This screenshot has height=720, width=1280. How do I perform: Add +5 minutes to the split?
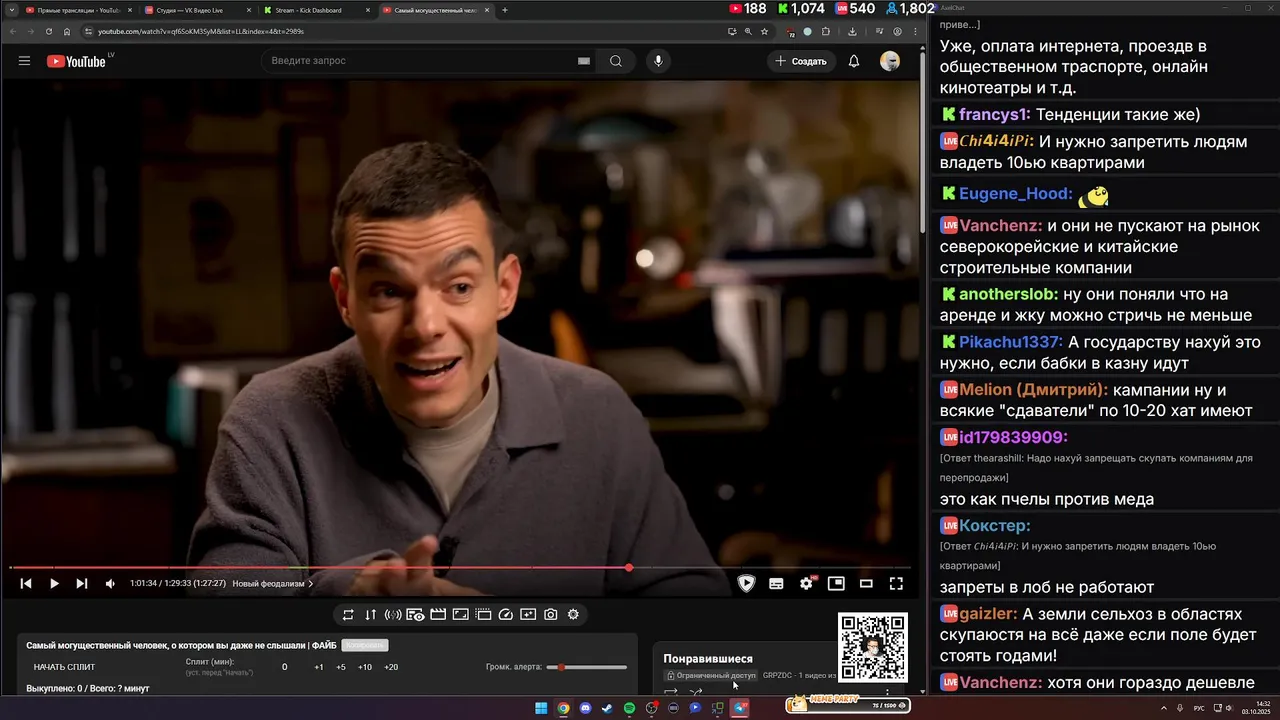pyautogui.click(x=341, y=667)
